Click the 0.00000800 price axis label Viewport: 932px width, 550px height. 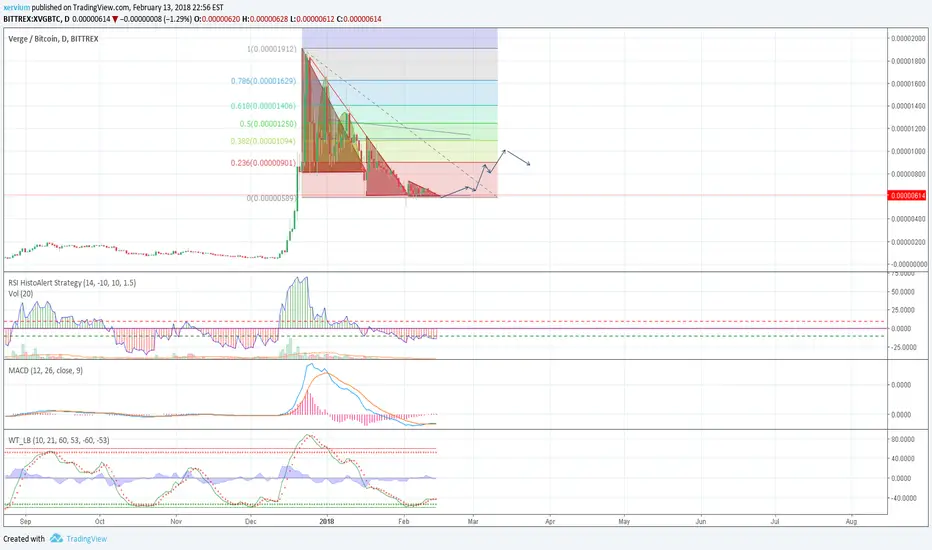coord(908,174)
